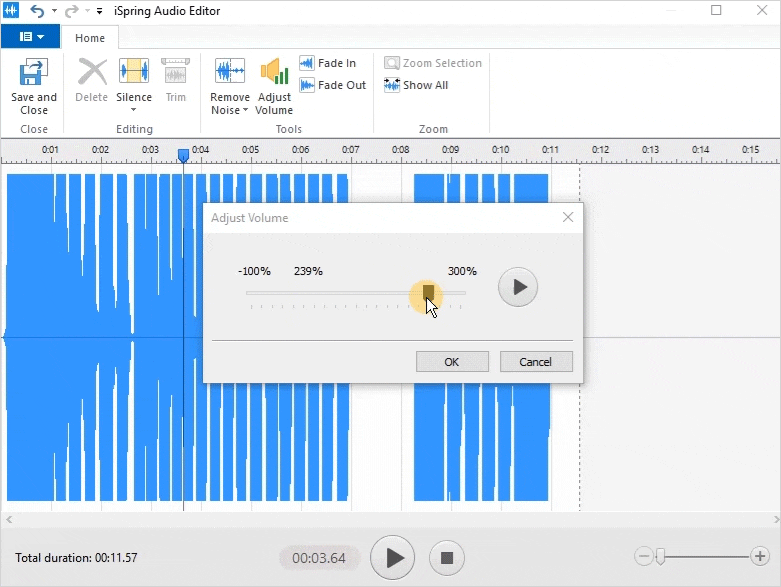Click the timeline zoom slider thumb
Screen dimensions: 781x587
coord(660,556)
